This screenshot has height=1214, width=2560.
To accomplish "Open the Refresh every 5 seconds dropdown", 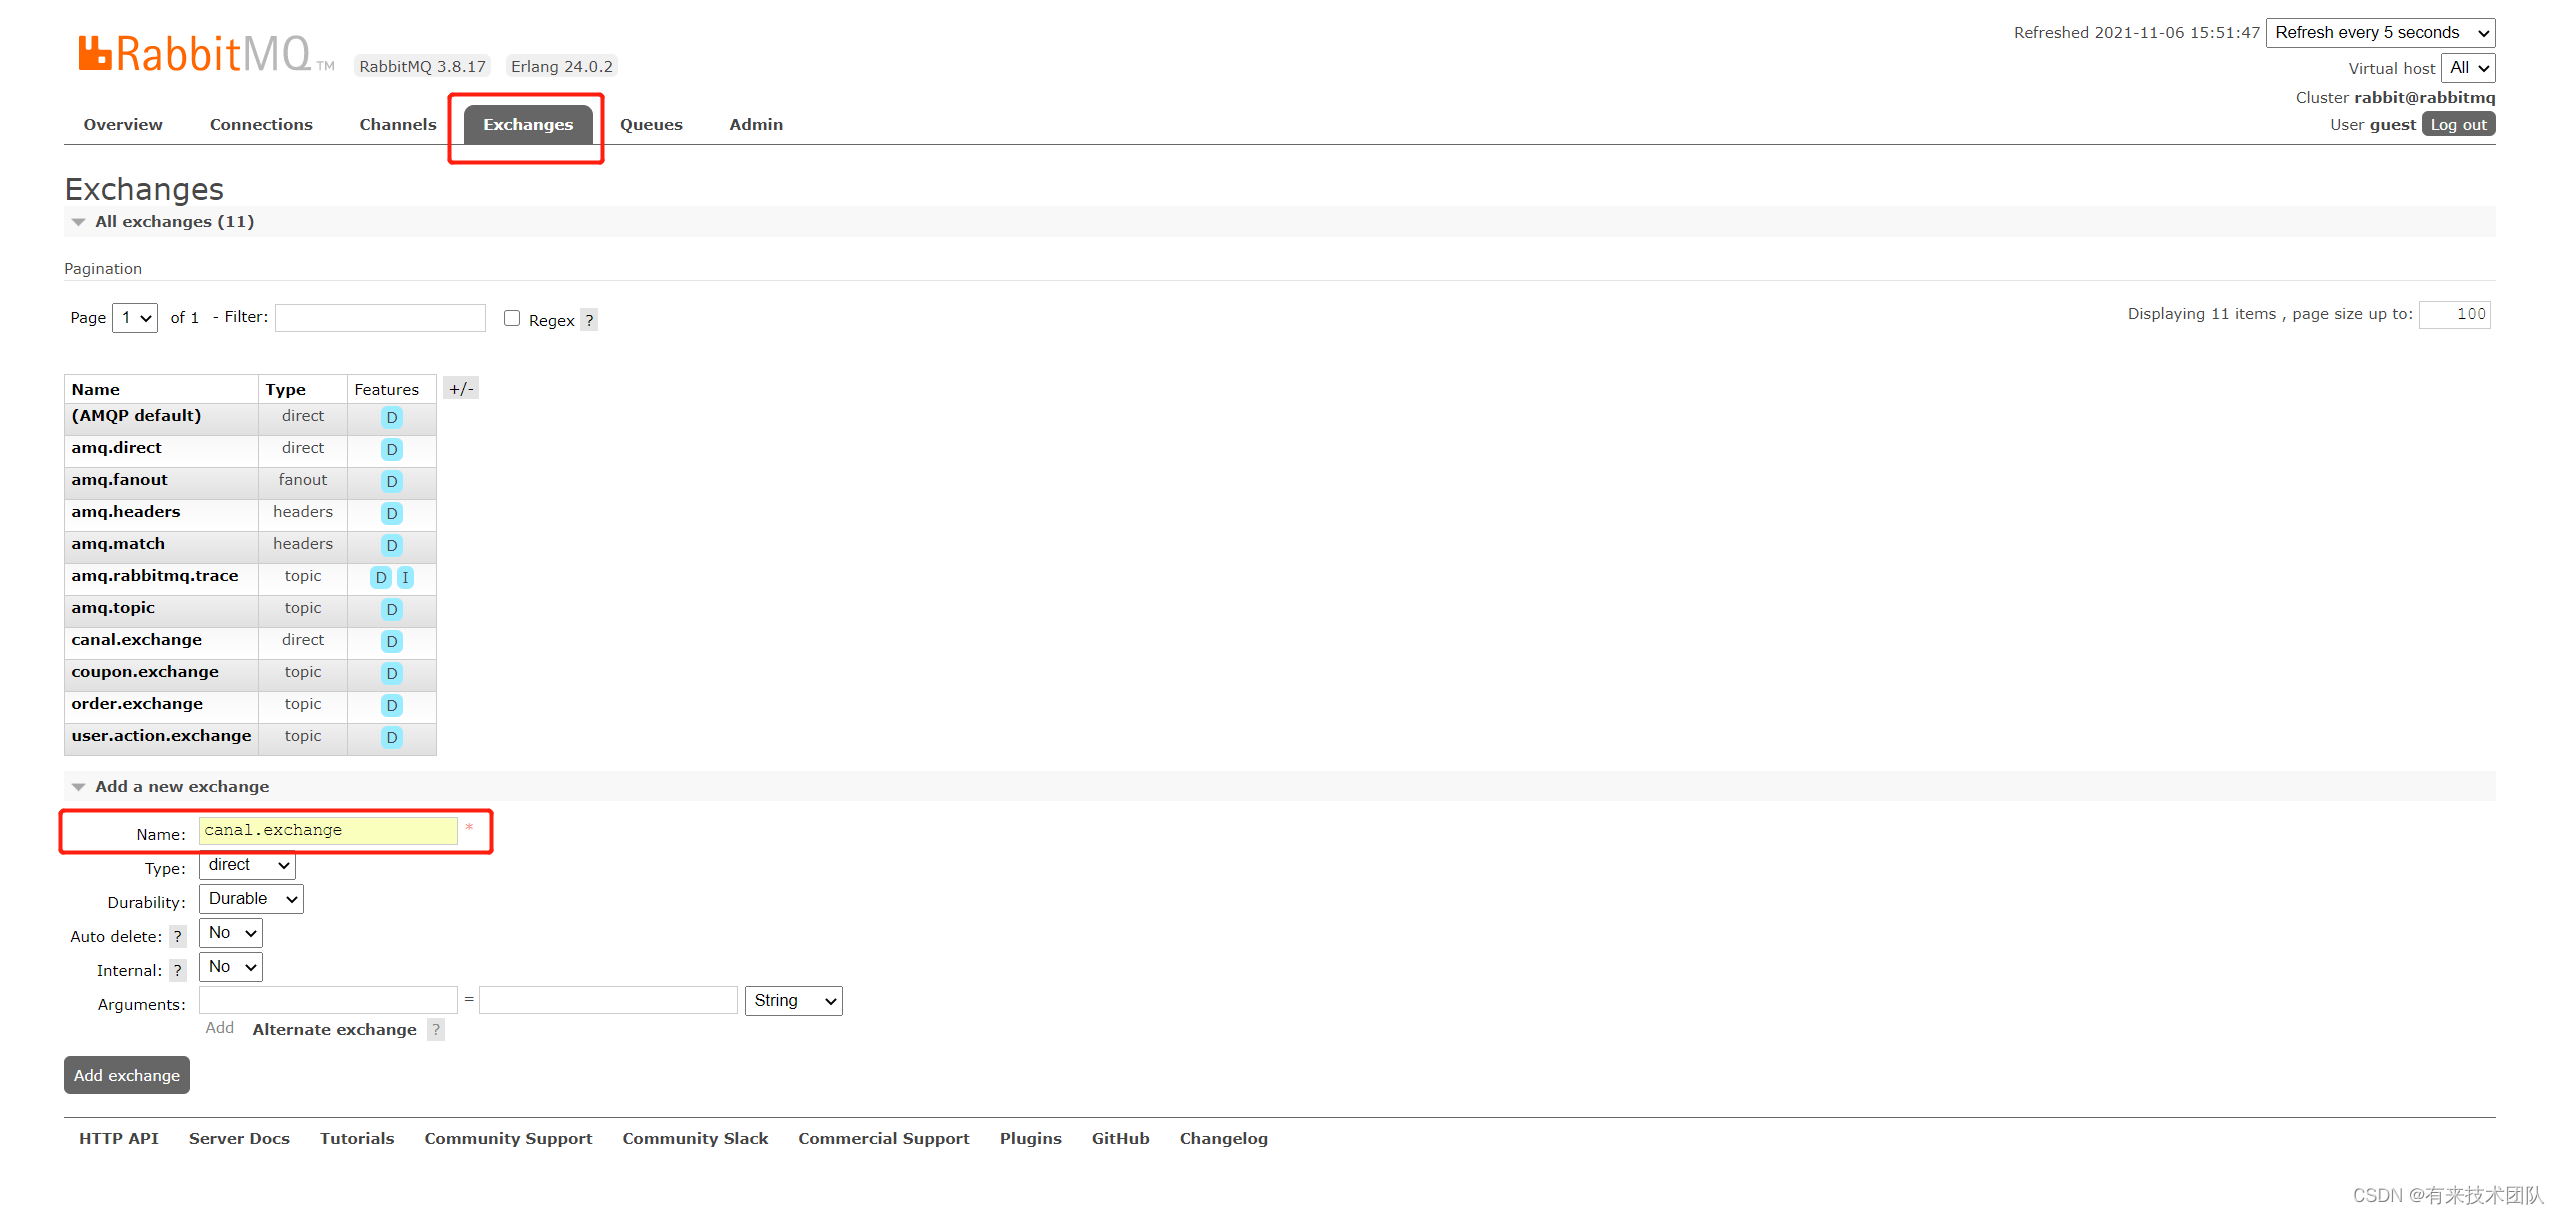I will click(2380, 33).
